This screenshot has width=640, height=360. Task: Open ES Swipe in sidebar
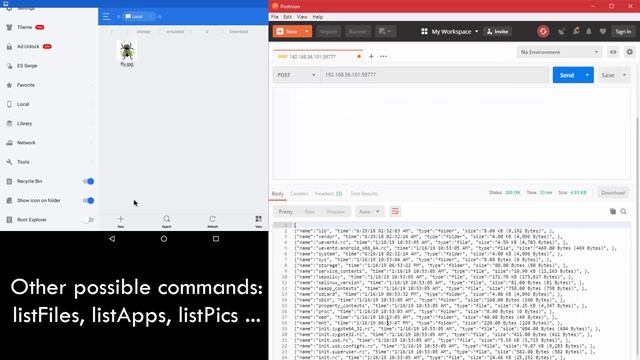click(x=27, y=66)
